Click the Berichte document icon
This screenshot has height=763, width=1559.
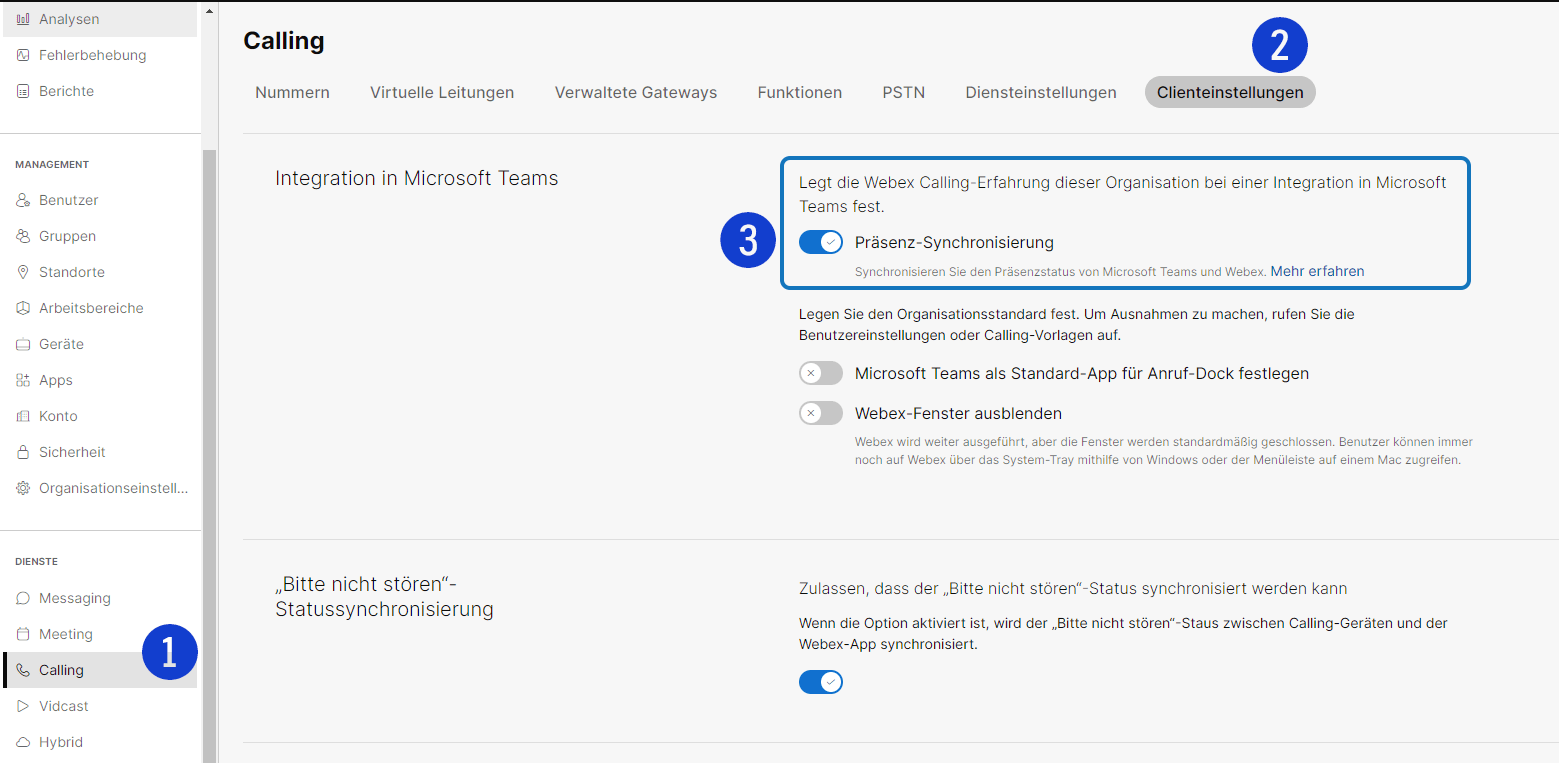[23, 91]
